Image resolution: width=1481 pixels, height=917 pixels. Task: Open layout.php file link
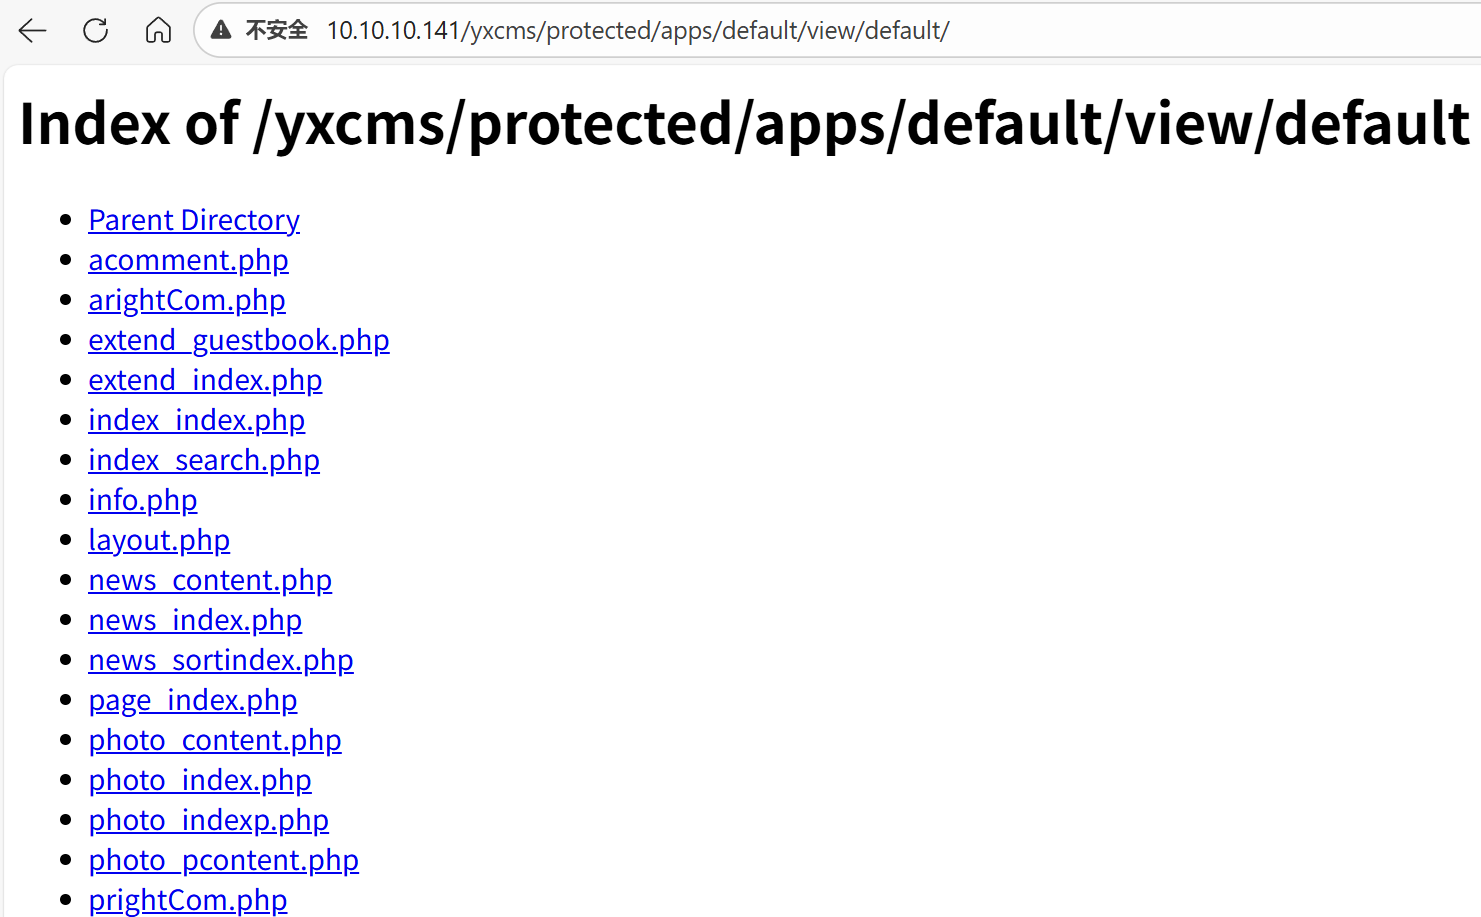click(159, 540)
